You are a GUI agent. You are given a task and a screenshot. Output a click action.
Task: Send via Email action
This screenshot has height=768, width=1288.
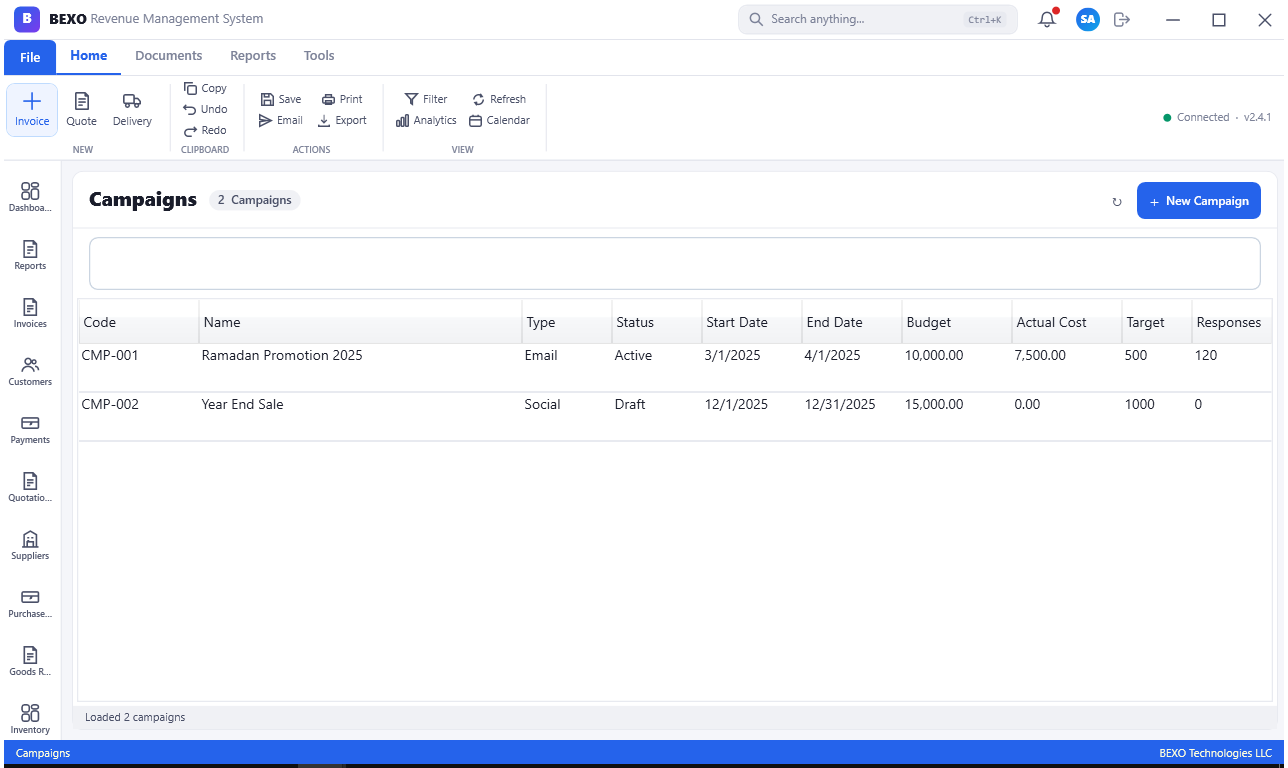click(x=281, y=120)
